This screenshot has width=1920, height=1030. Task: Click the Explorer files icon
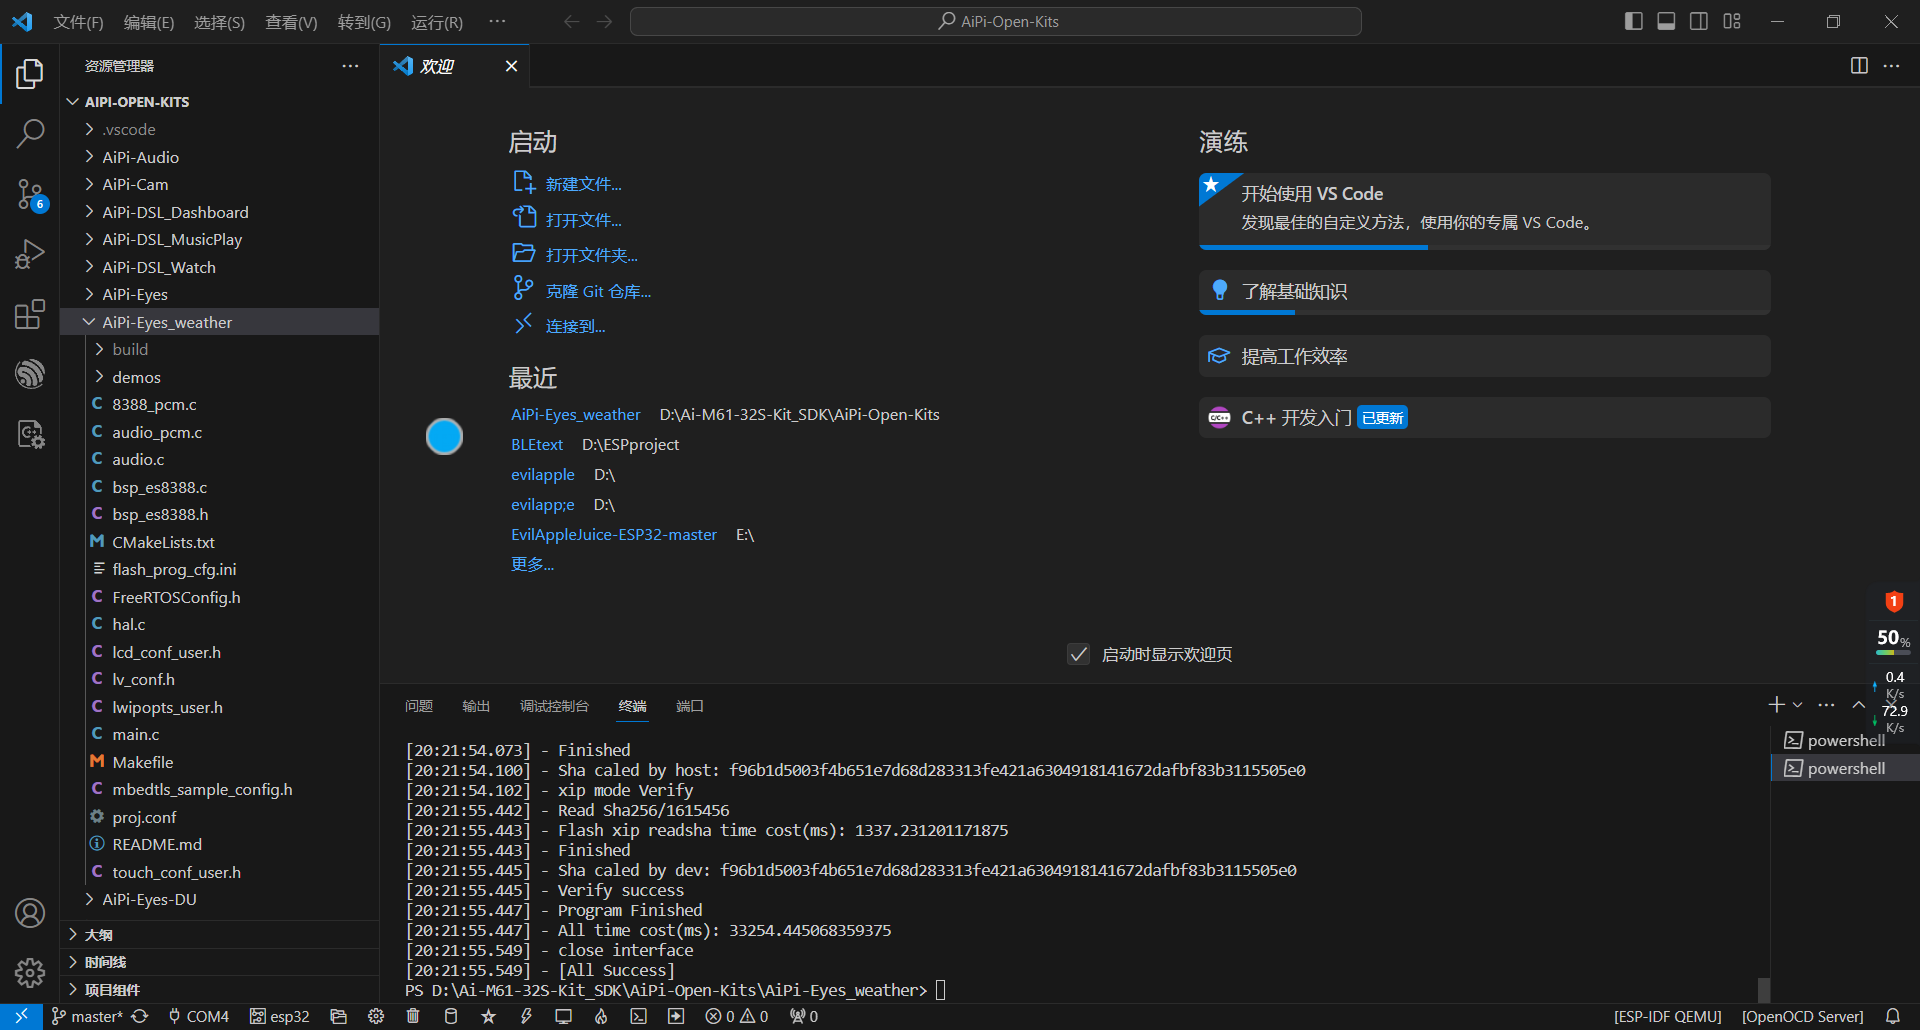coord(30,73)
